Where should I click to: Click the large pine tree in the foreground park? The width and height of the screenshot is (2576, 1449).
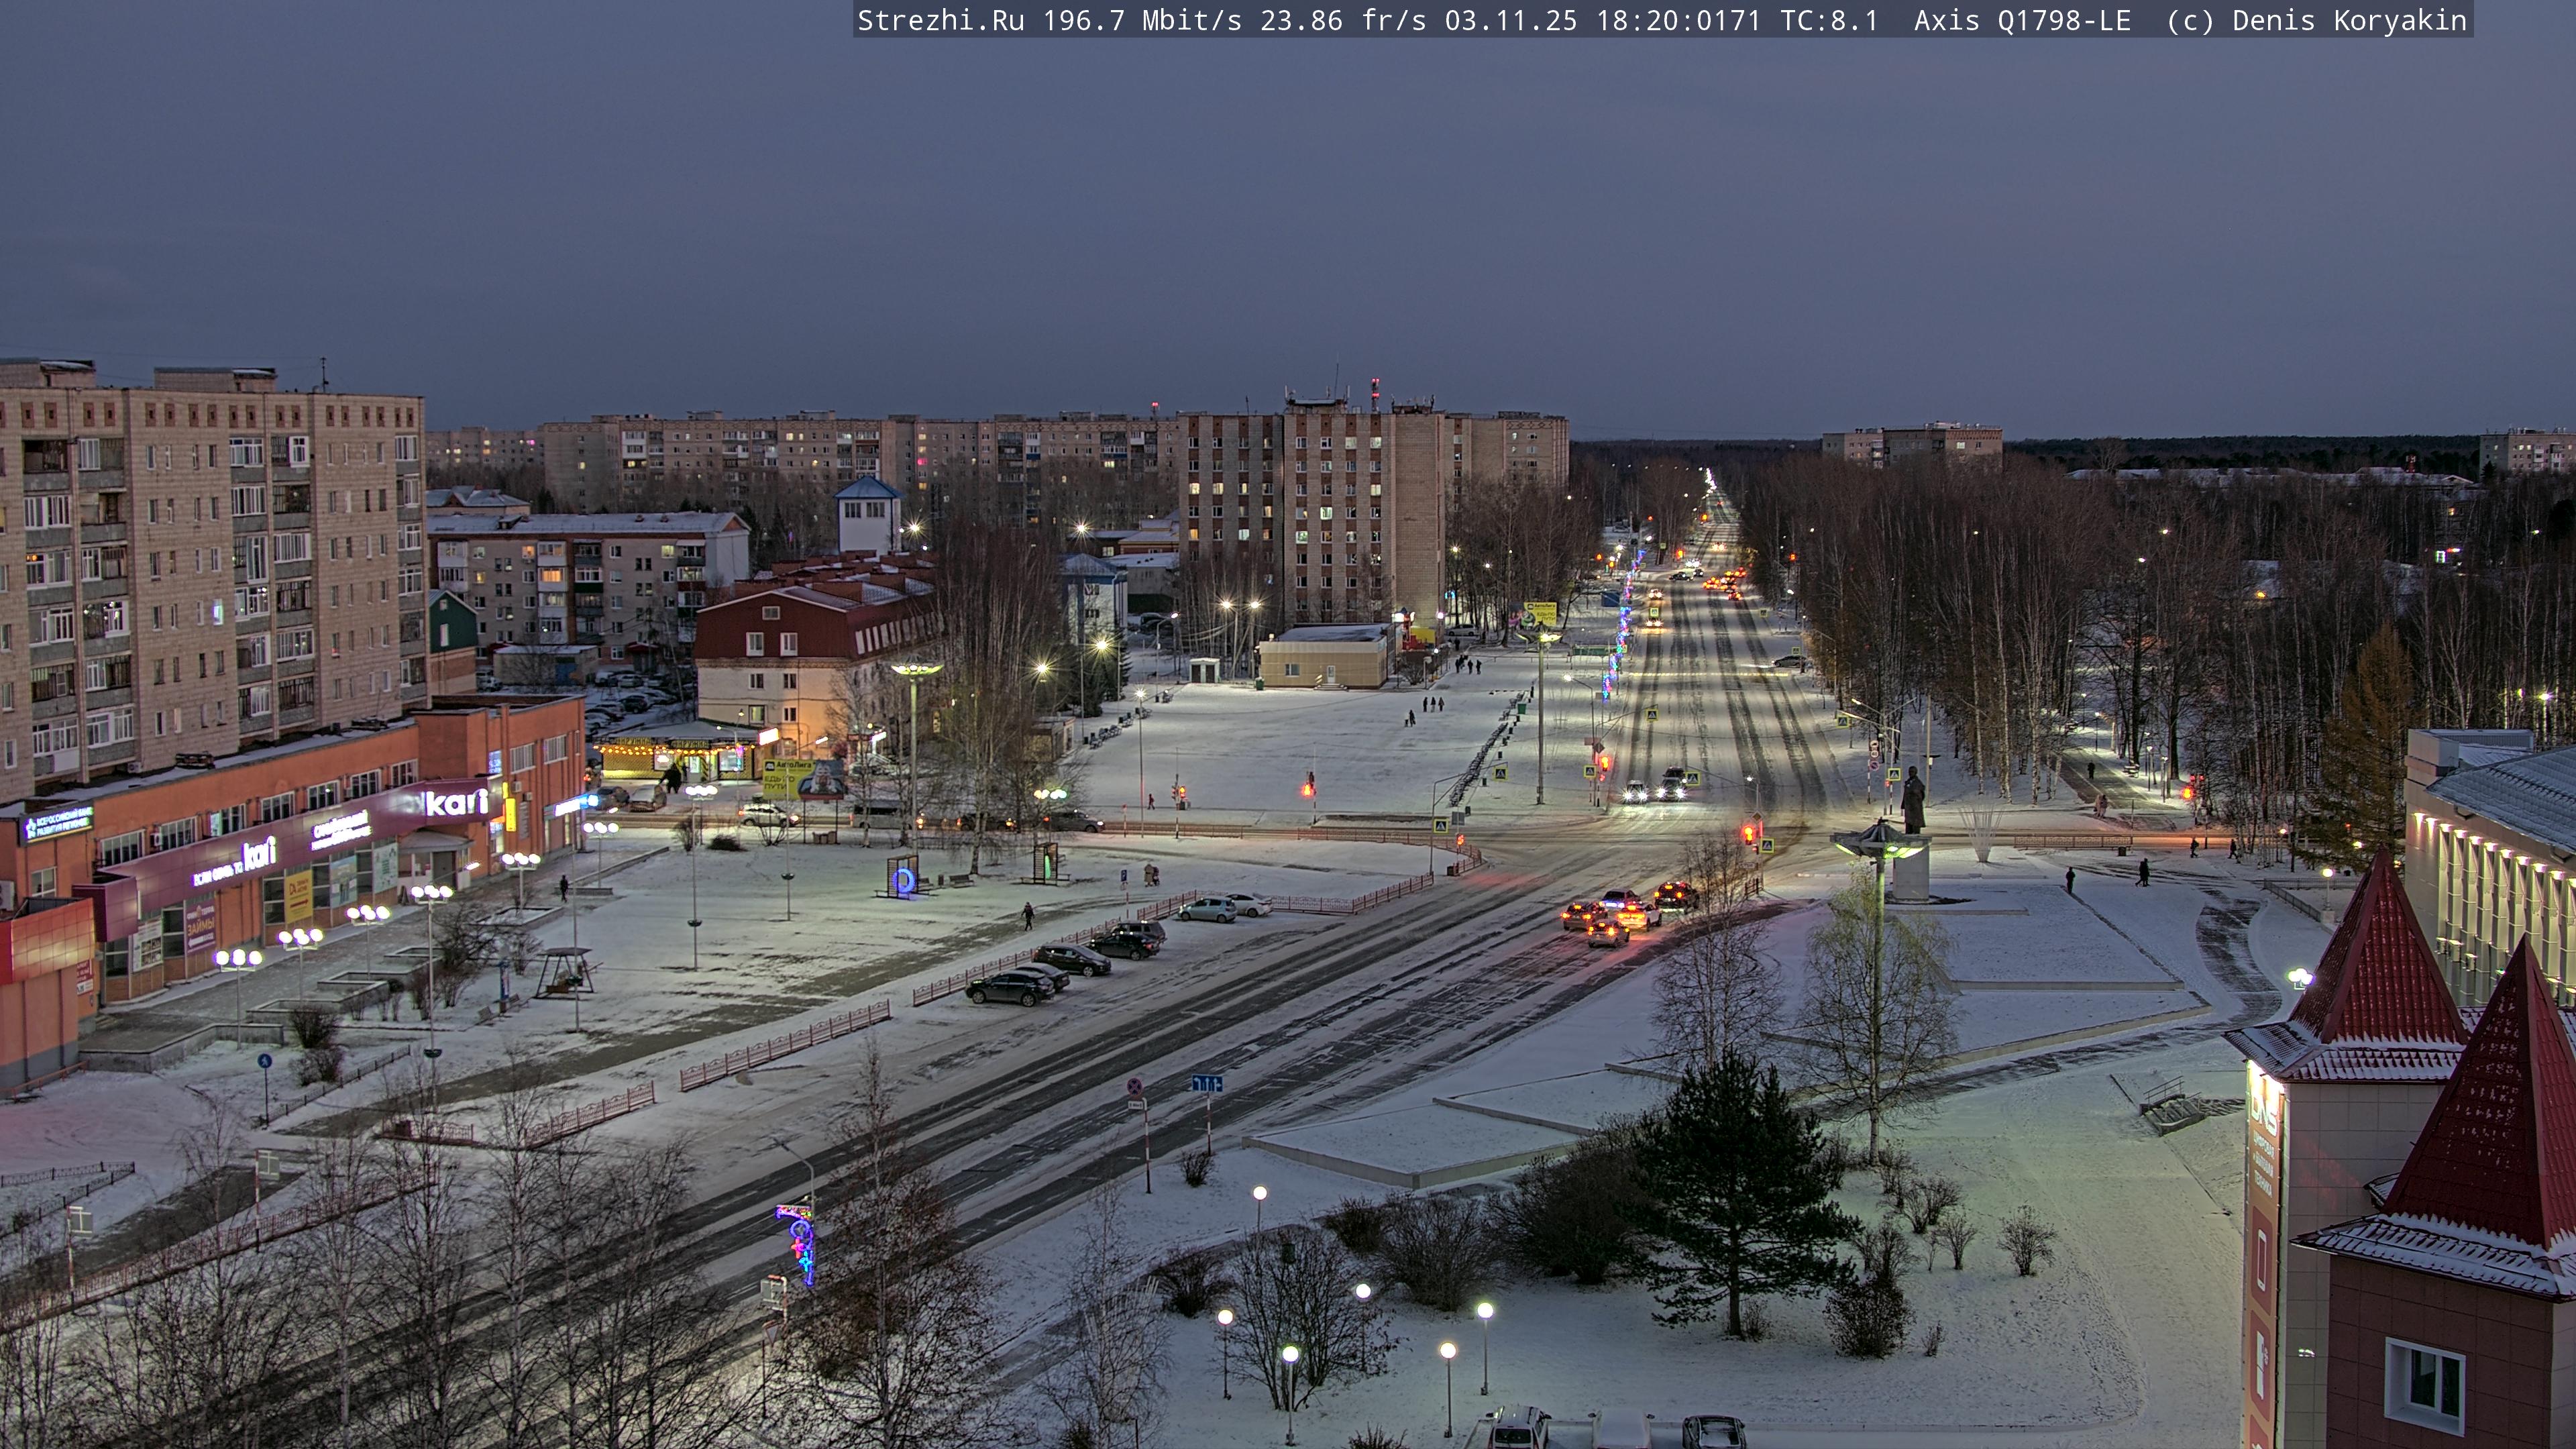1740,1190
